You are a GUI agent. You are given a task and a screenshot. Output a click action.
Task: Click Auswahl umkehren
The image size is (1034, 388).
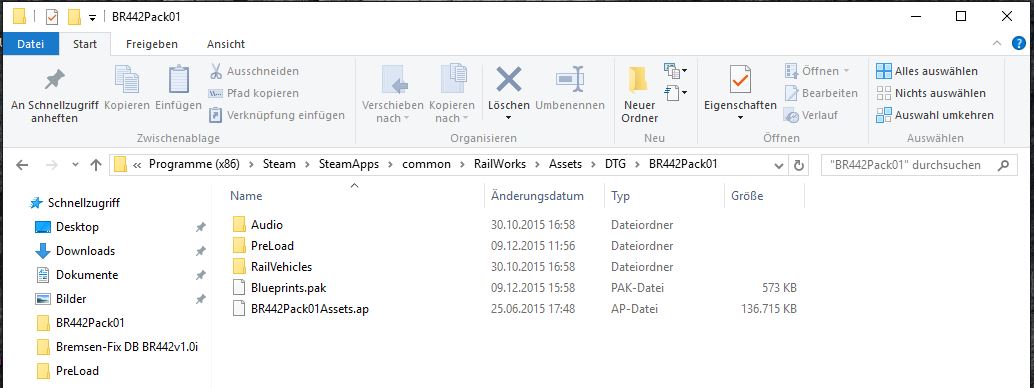click(934, 115)
